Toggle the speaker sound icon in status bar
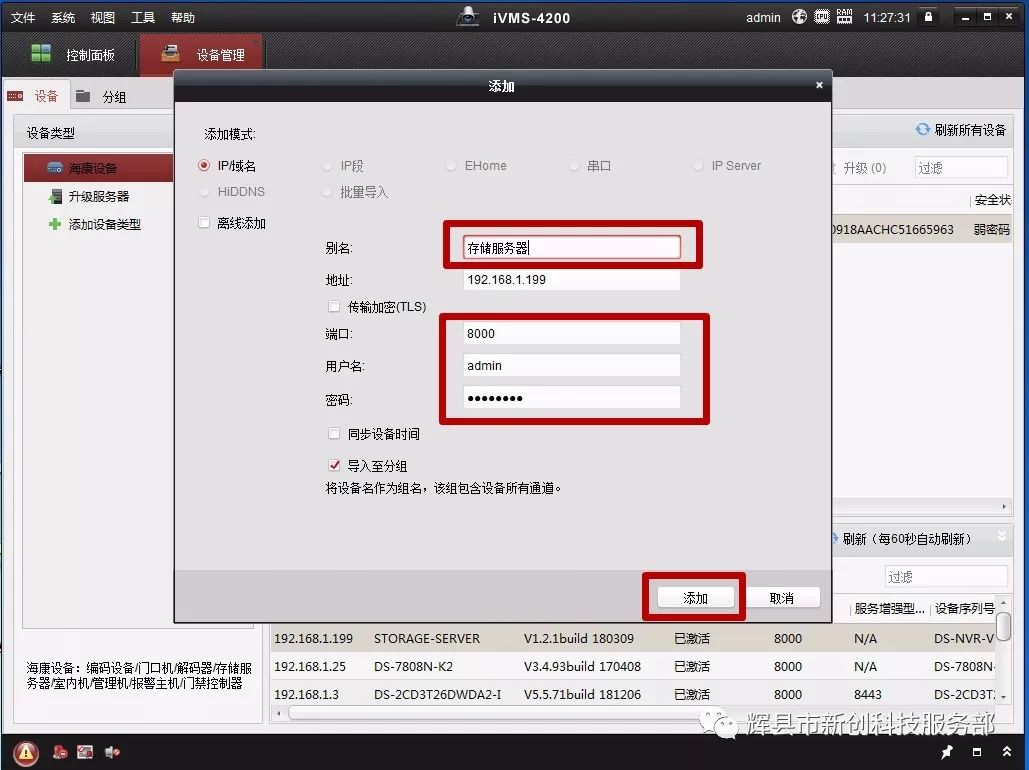 (x=112, y=752)
